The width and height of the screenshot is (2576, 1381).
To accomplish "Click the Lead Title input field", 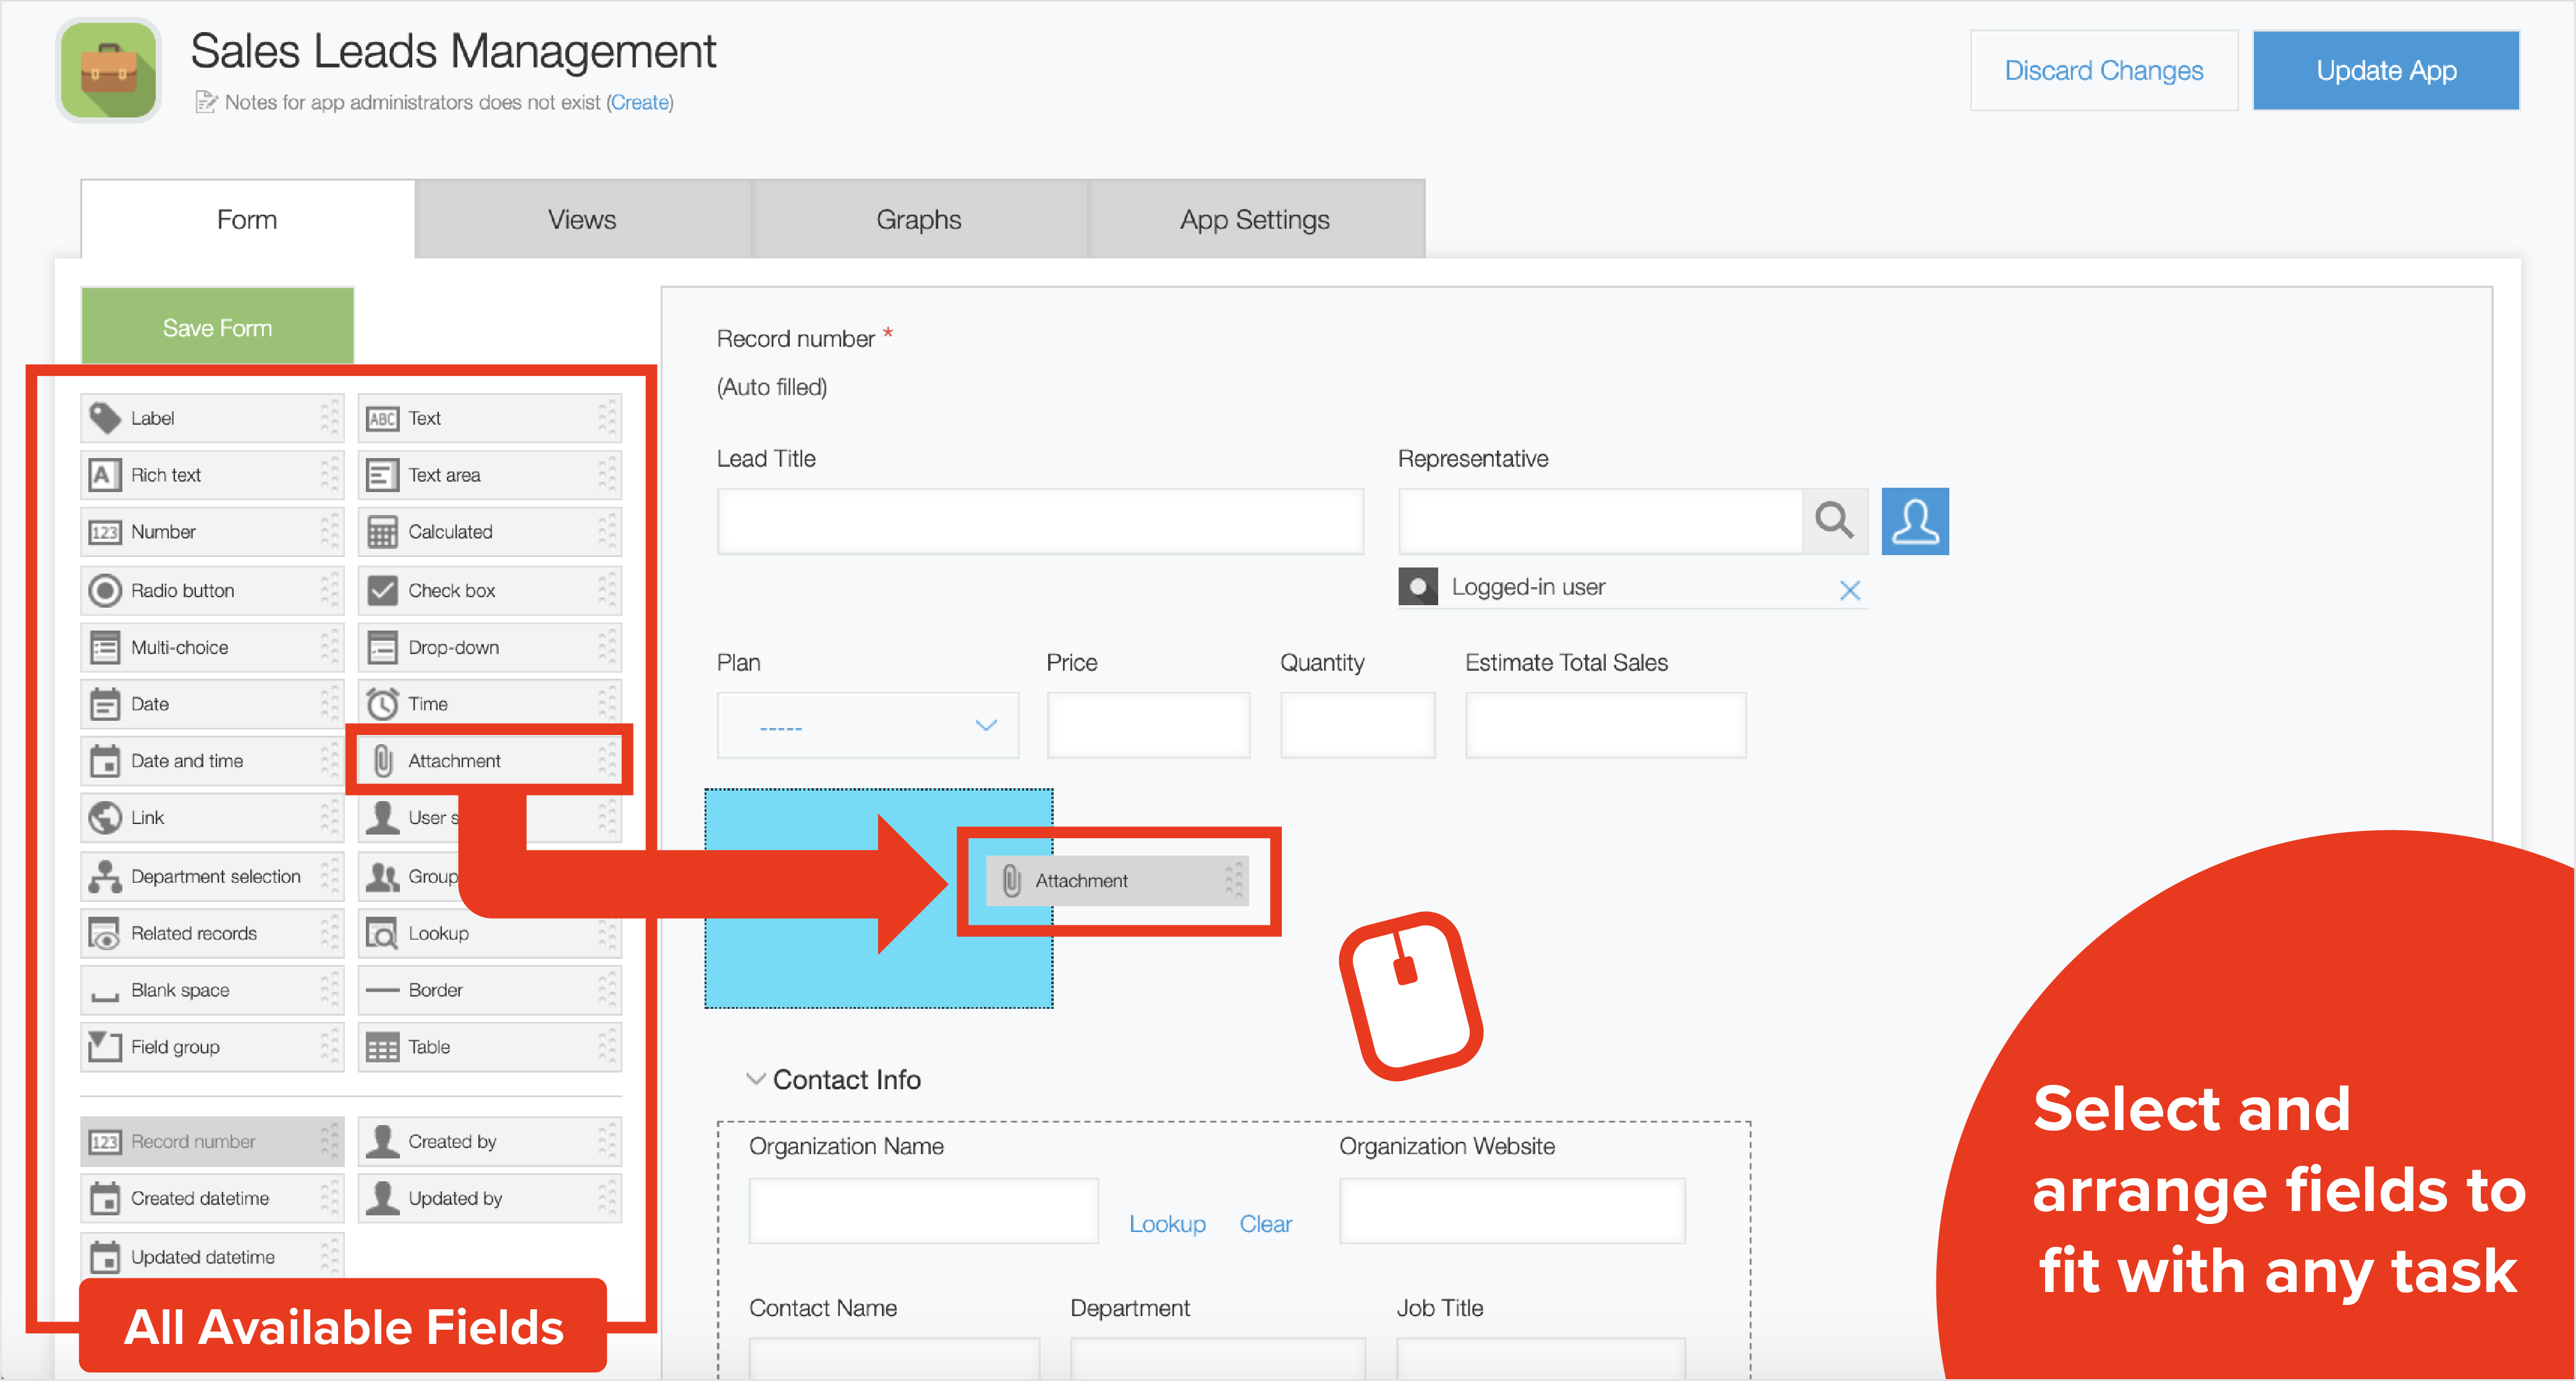I will [1040, 521].
